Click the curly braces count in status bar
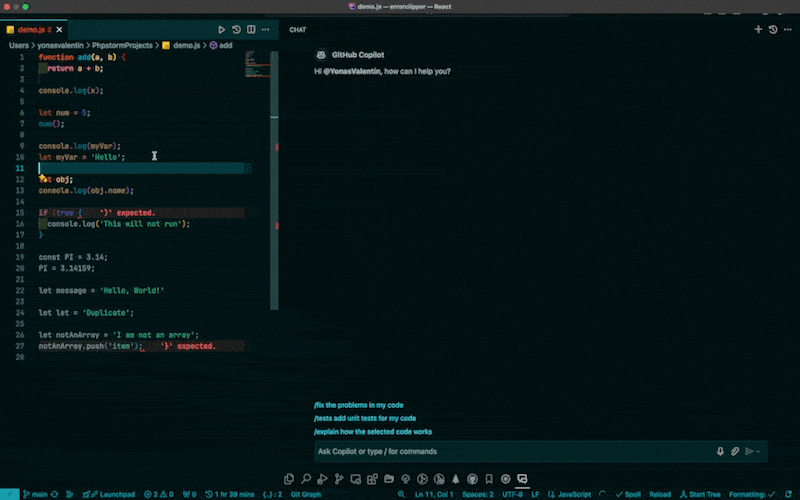Viewport: 800px width, 500px height. click(272, 494)
